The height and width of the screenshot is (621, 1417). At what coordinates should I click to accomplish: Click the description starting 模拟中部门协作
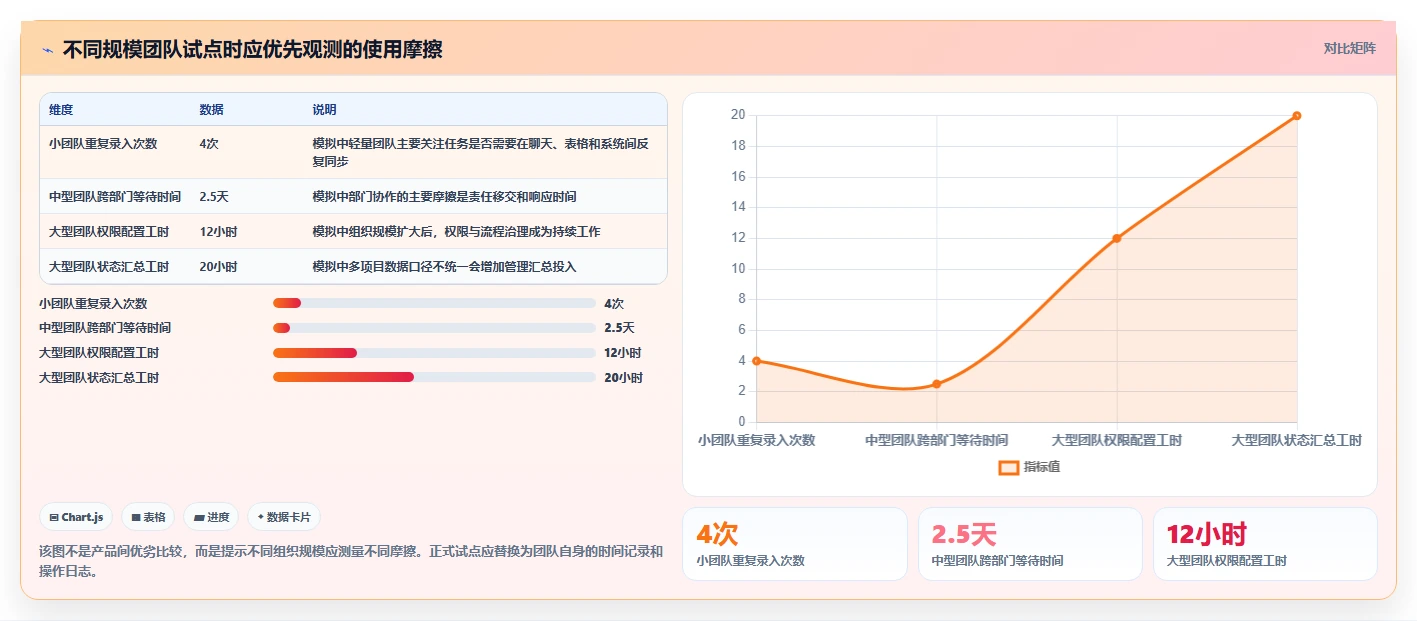click(444, 197)
